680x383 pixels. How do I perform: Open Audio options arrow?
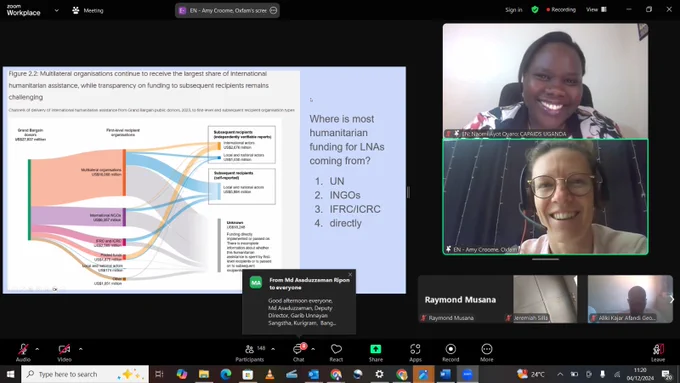point(37,349)
